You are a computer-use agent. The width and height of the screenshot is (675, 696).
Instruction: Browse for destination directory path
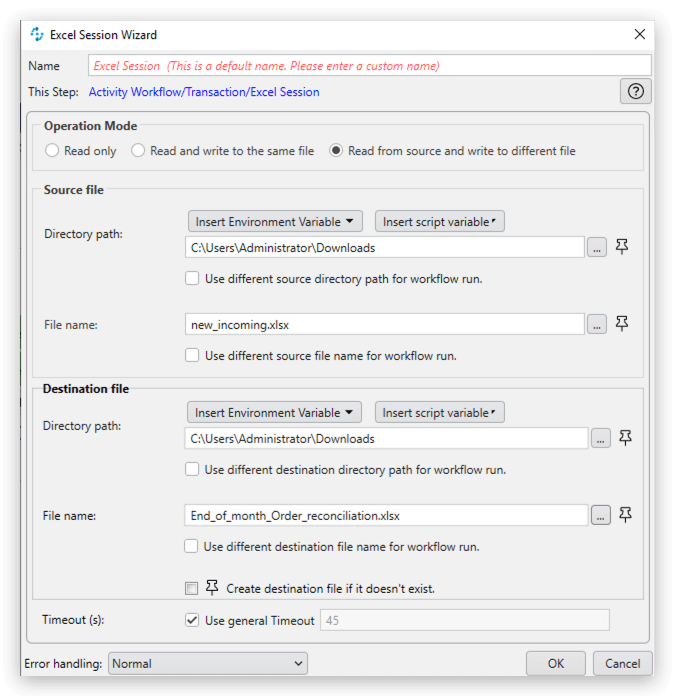[x=600, y=439]
